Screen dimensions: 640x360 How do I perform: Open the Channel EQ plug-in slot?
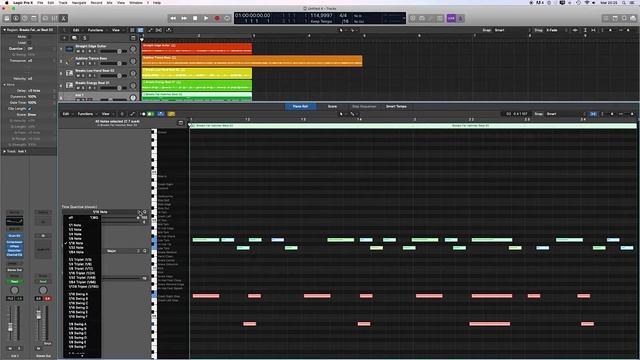(x=14, y=255)
